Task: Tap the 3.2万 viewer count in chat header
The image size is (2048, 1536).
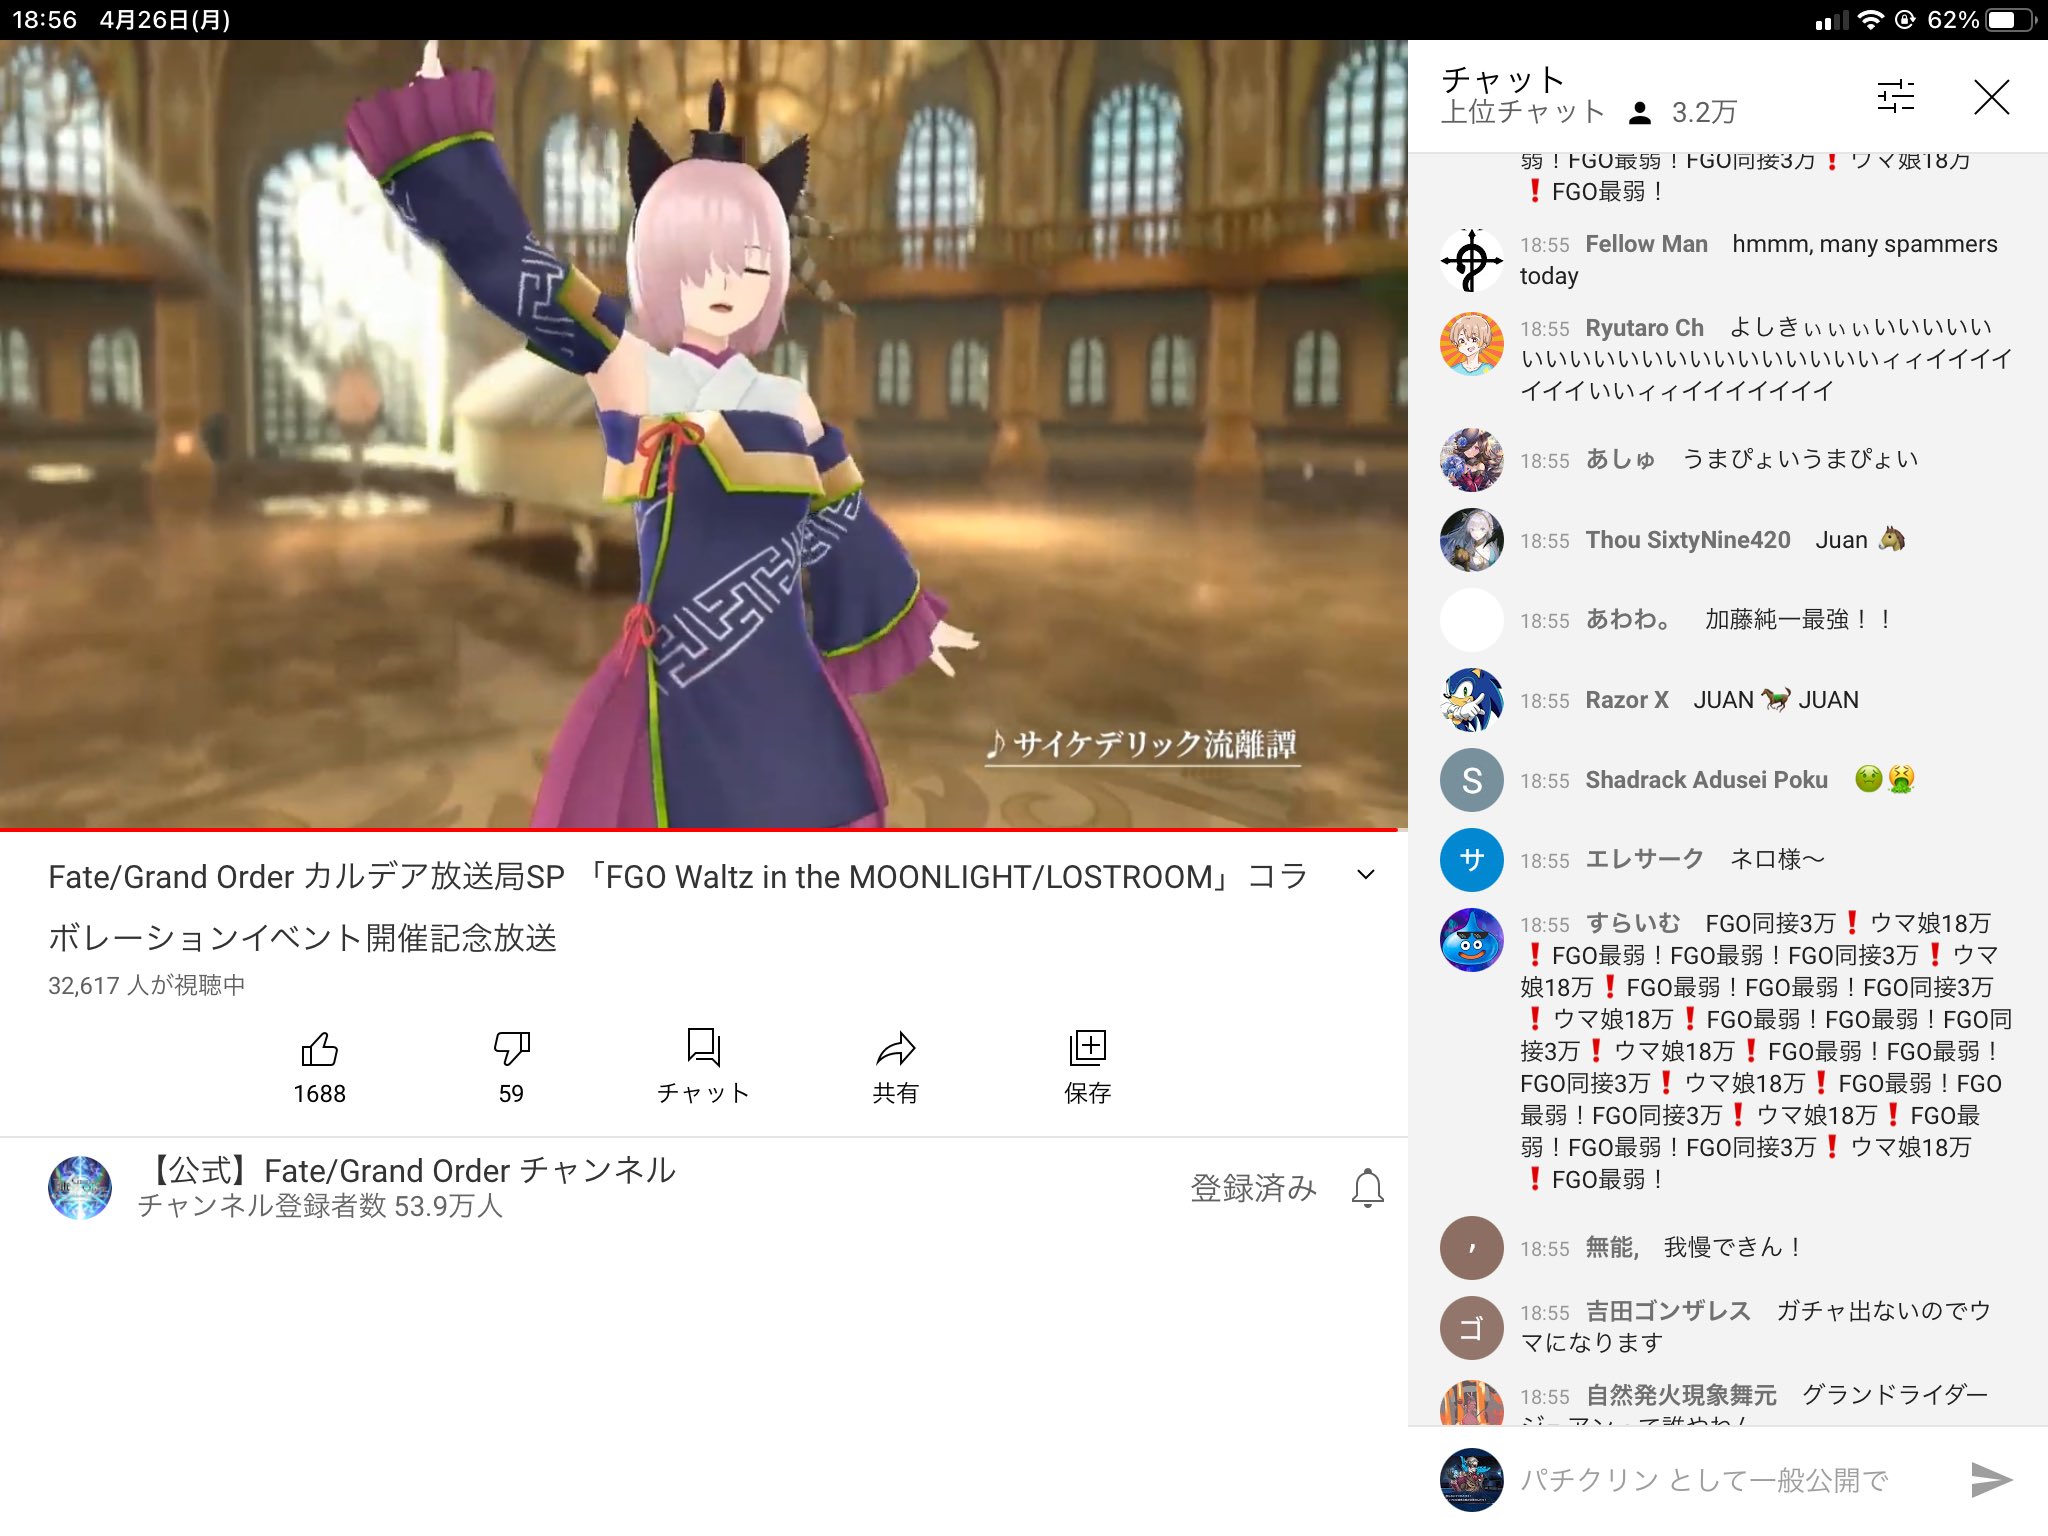Action: pos(1704,112)
